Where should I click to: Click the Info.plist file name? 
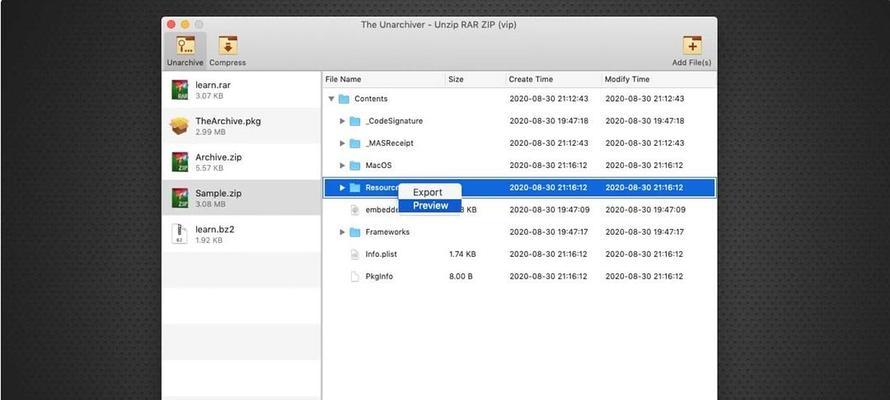381,254
